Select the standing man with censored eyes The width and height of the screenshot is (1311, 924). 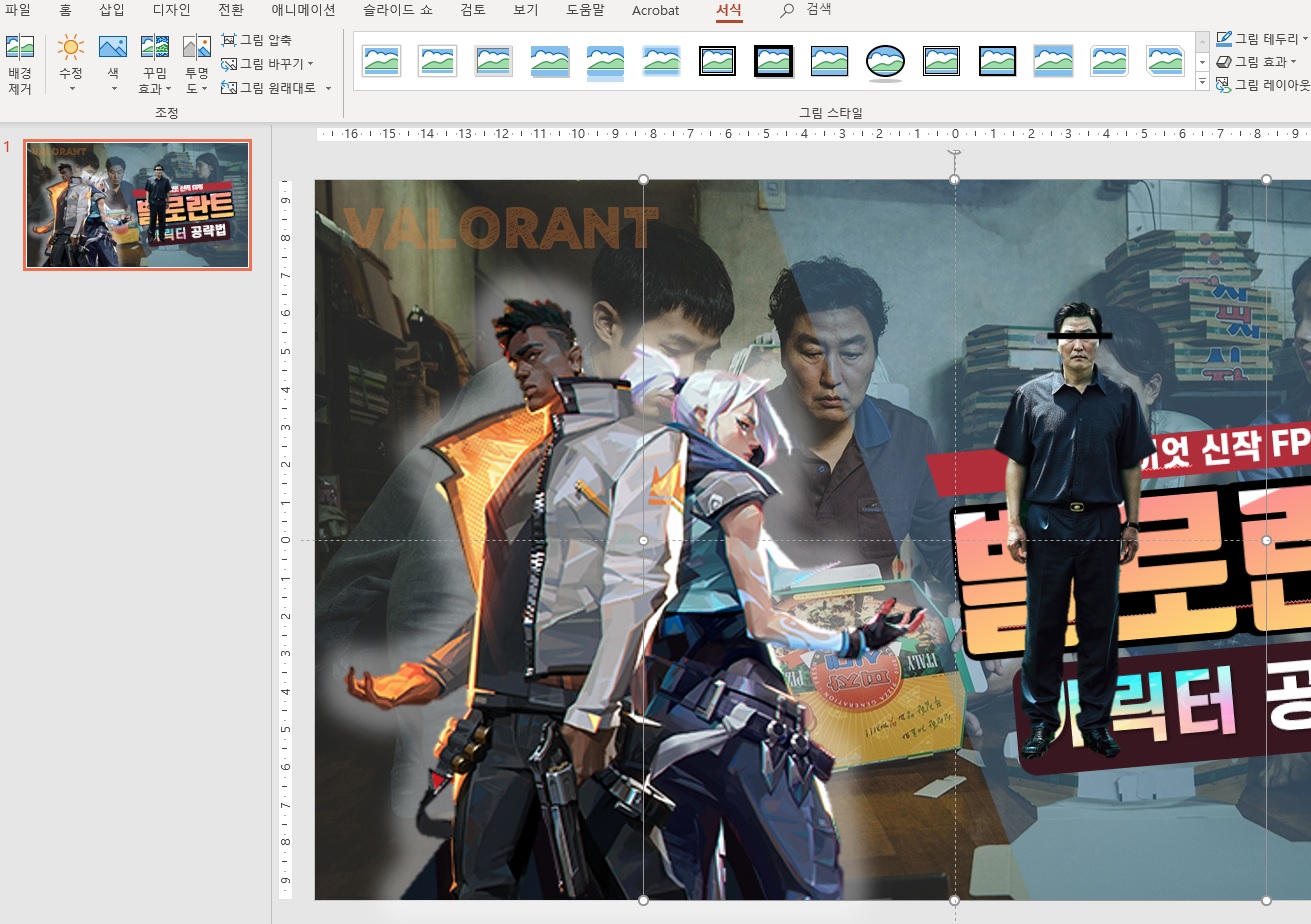(x=1074, y=530)
